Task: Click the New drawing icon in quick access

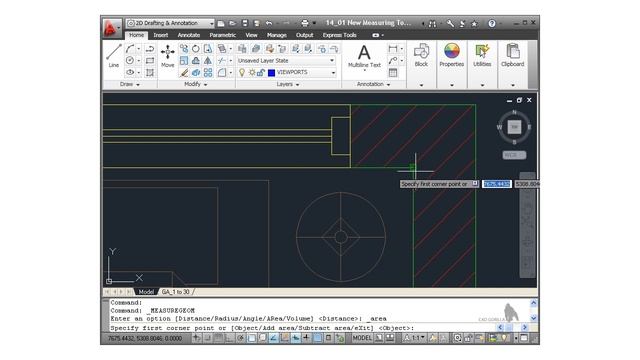Action: [221, 24]
